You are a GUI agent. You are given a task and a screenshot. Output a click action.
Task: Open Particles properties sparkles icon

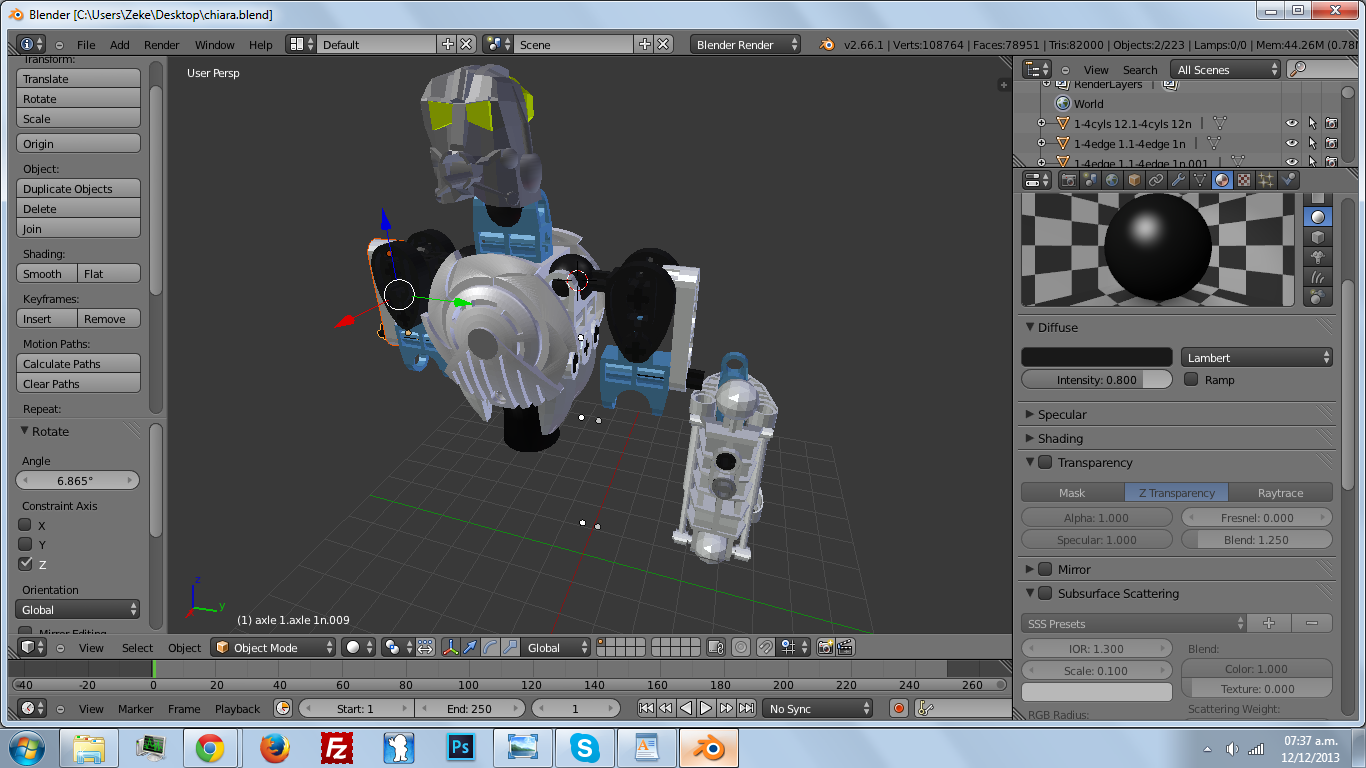1265,181
